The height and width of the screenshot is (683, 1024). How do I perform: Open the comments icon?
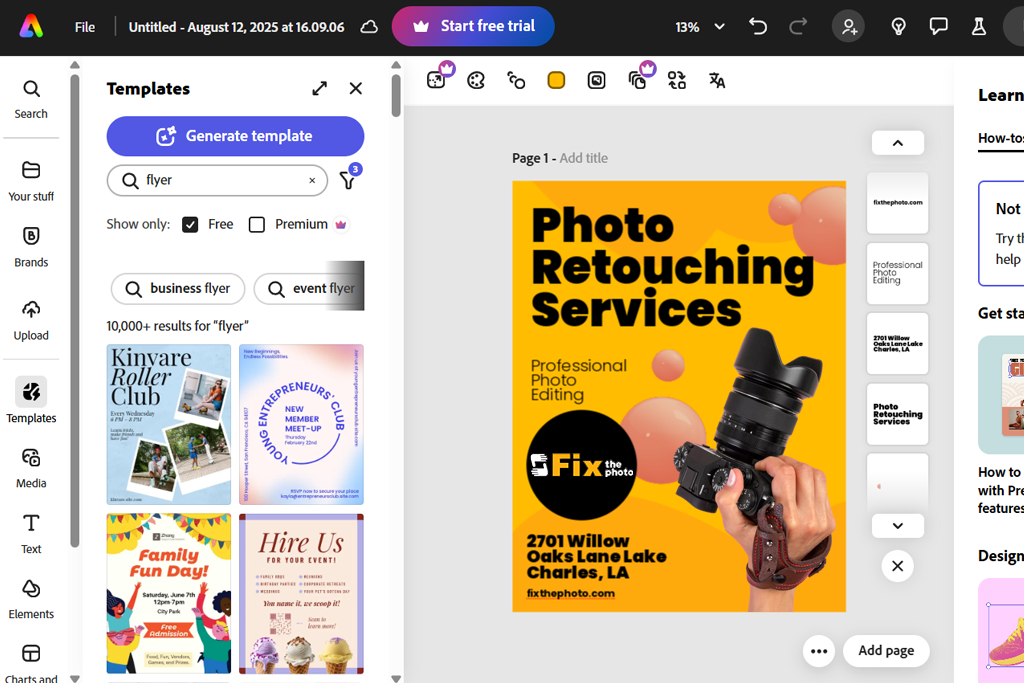click(938, 27)
